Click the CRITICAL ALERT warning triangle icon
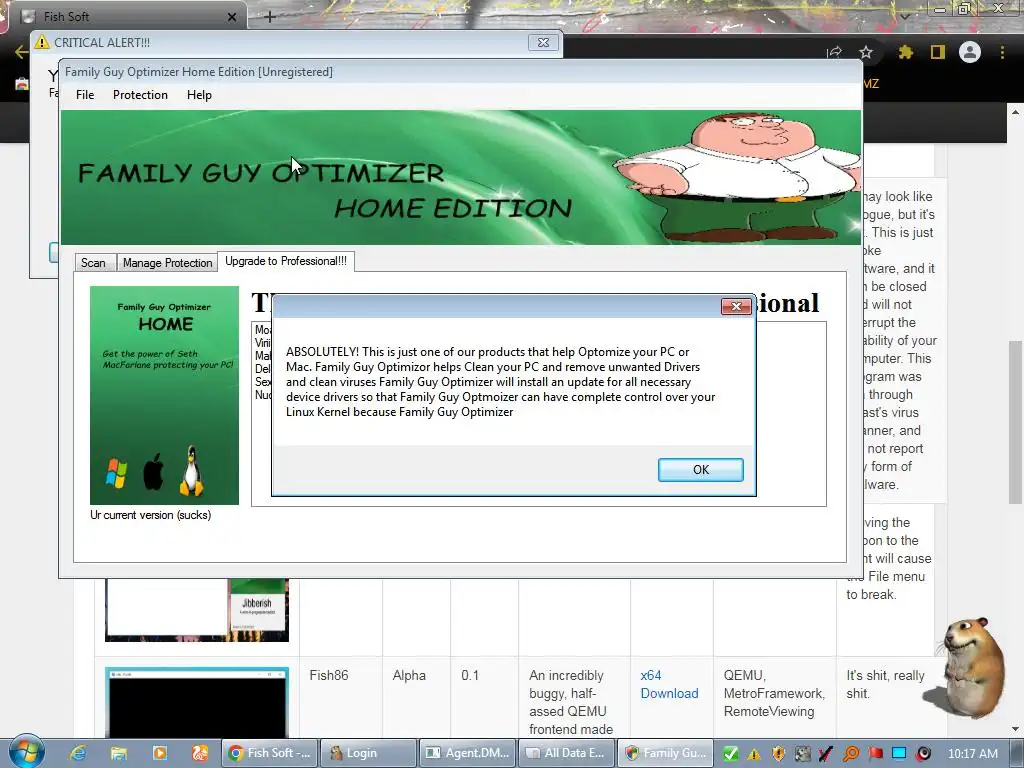This screenshot has width=1024, height=768. tap(42, 42)
